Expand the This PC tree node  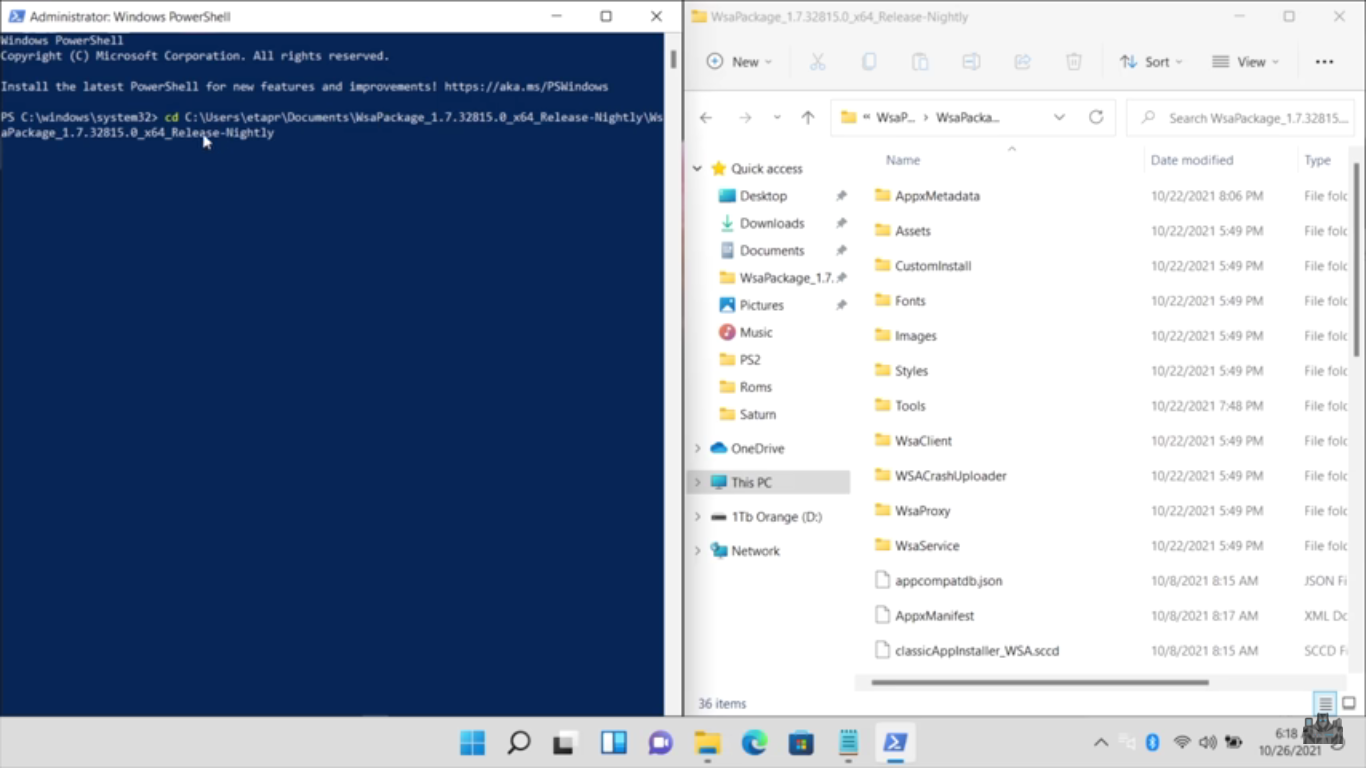[x=697, y=482]
